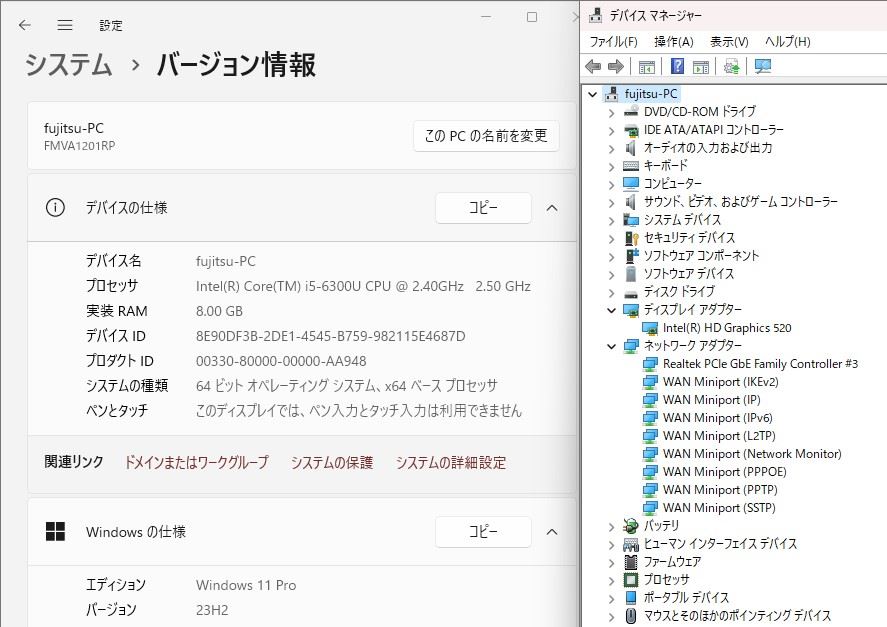
Task: Open the Settings hamburger navigation menu
Action: tap(65, 25)
